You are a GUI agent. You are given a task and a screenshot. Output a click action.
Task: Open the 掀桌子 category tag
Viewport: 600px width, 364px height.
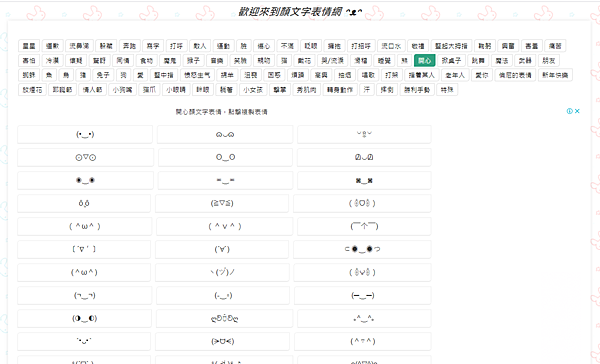click(x=451, y=60)
